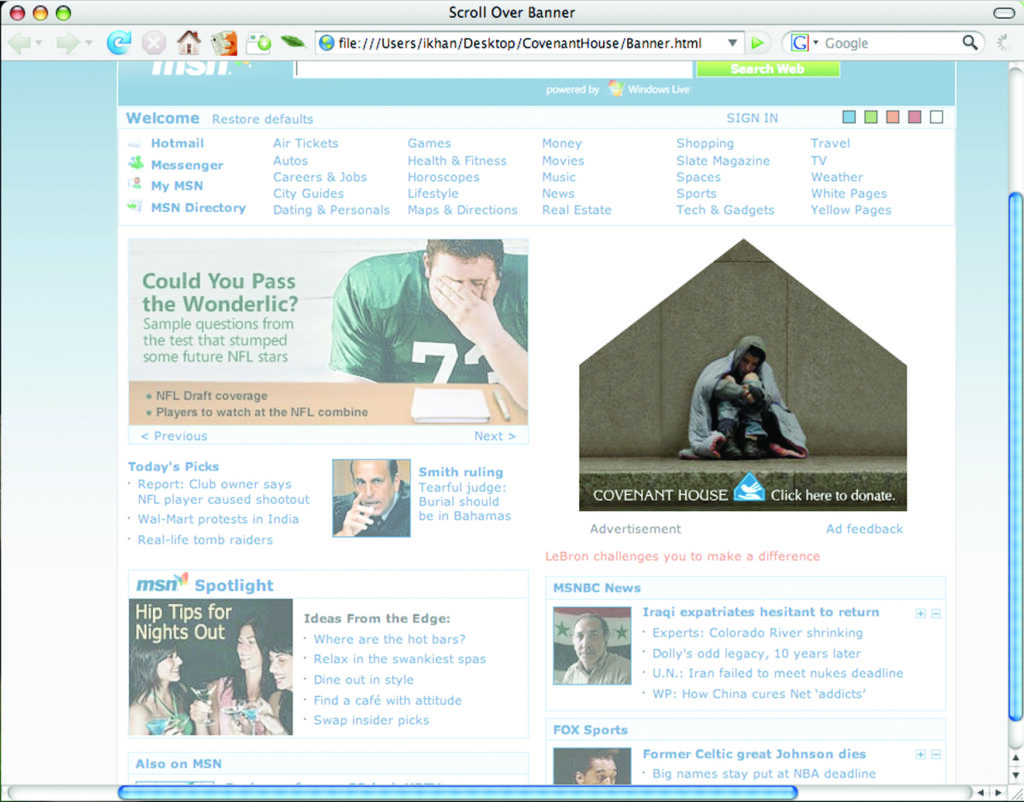Click the page-with-green-plus toolbar icon

point(259,43)
